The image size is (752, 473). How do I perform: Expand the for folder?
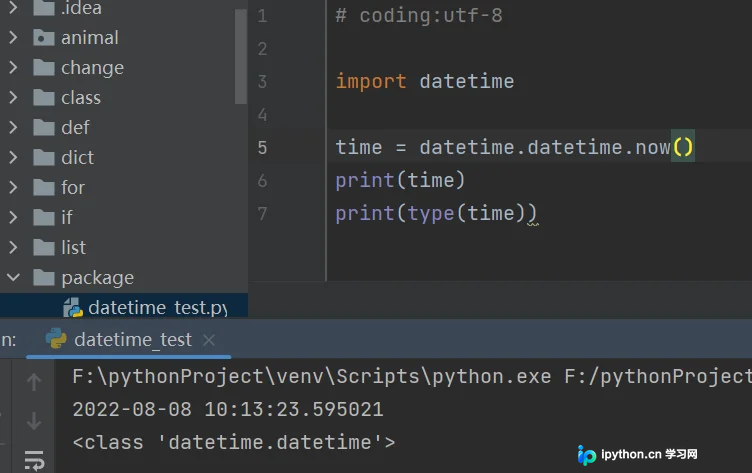[x=13, y=188]
